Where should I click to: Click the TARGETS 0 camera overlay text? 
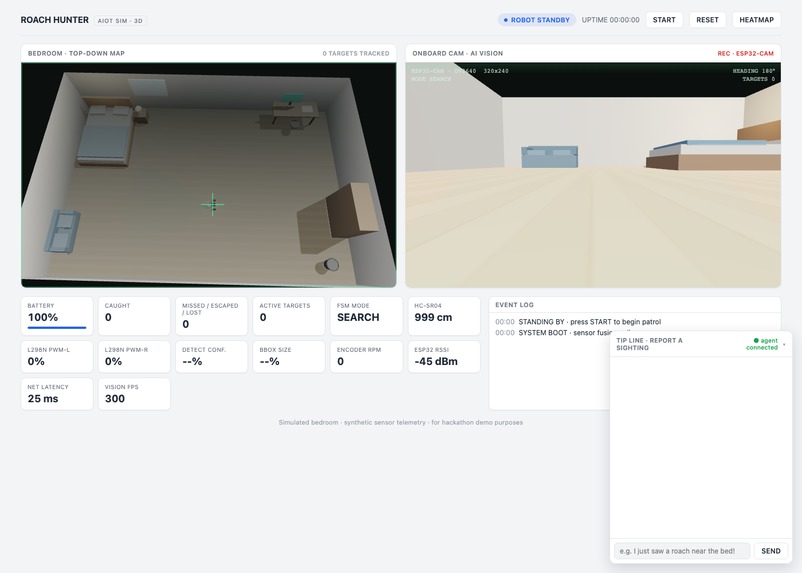(x=759, y=79)
